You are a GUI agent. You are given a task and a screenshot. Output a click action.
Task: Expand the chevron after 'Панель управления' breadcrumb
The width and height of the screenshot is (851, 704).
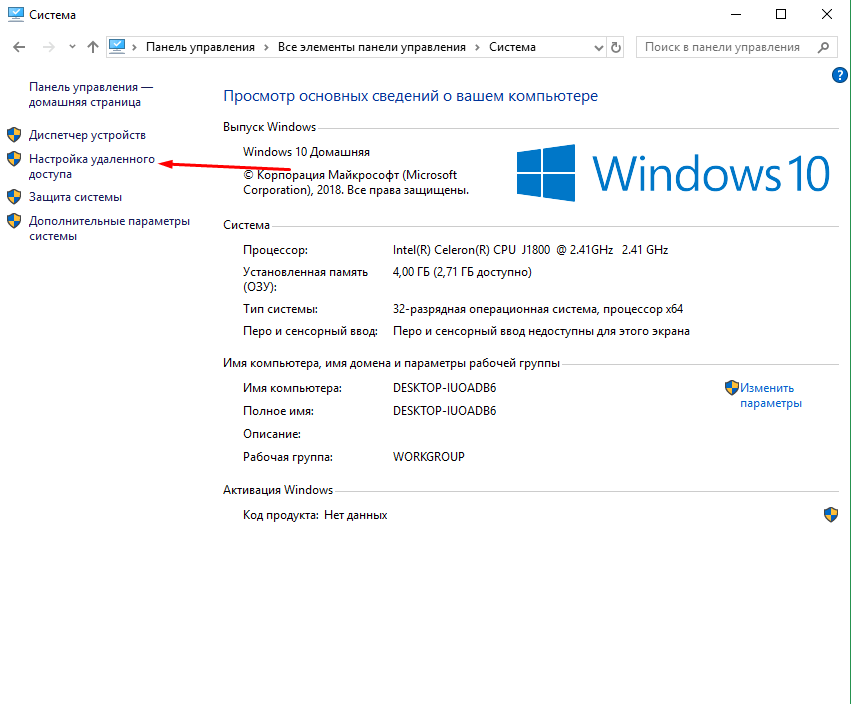(x=266, y=47)
